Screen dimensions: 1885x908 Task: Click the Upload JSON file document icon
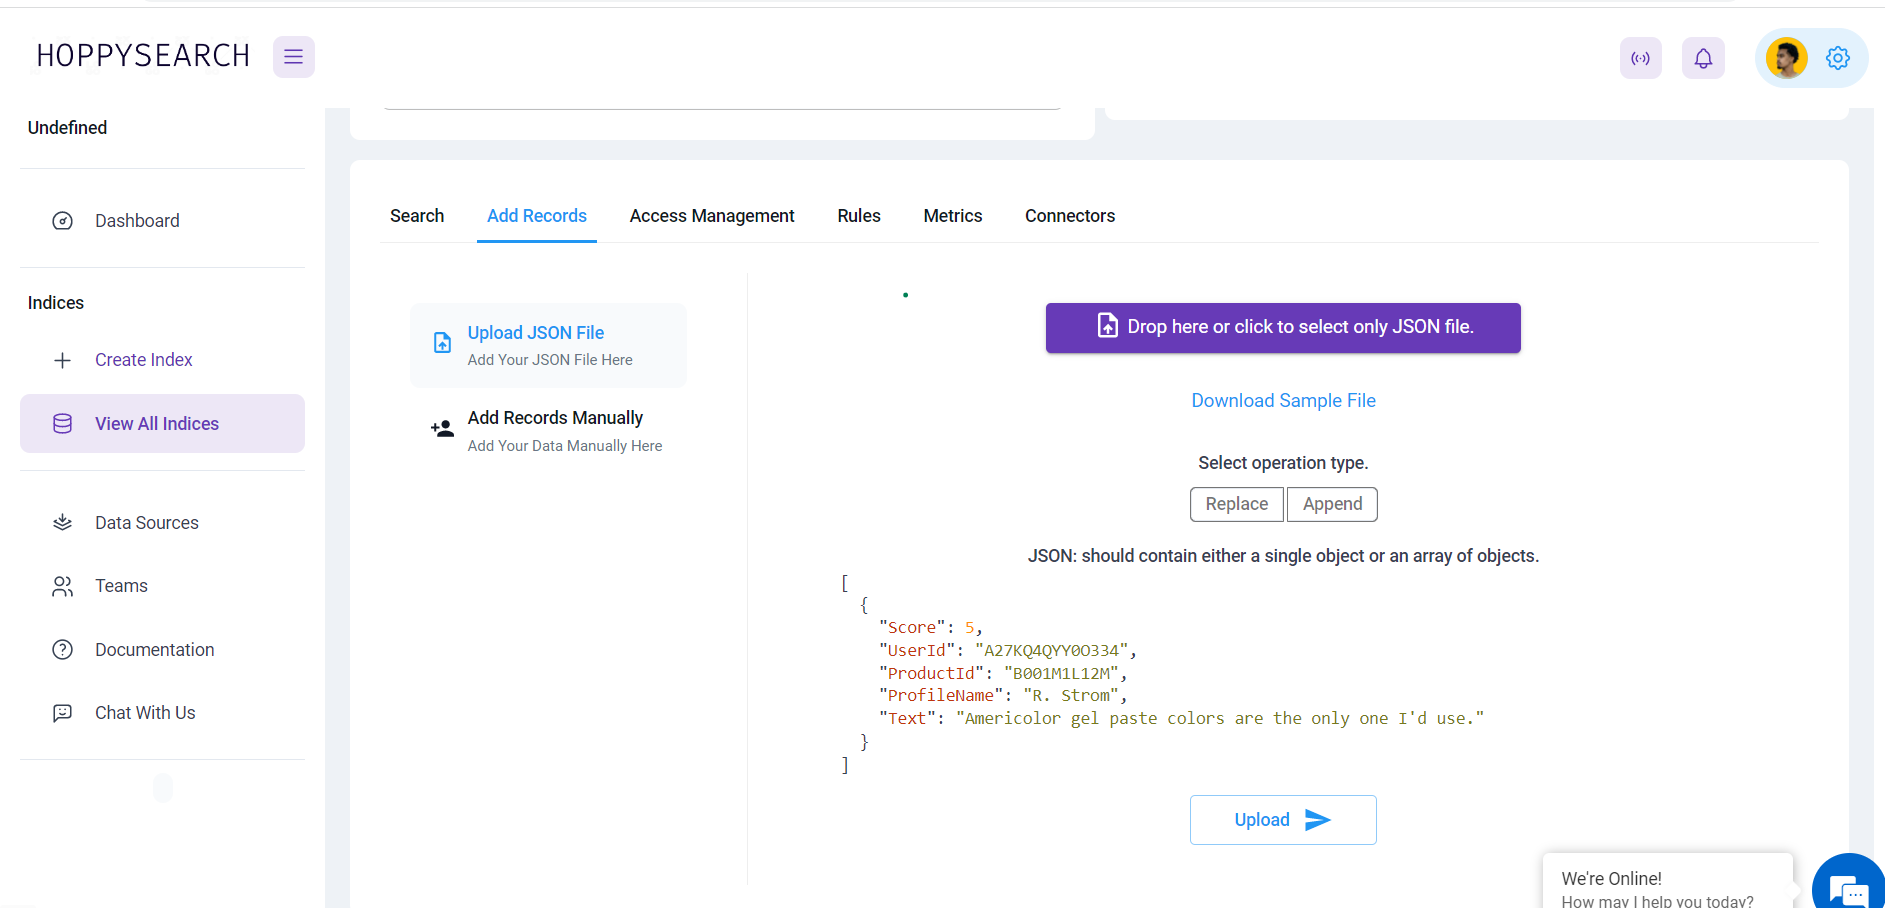[442, 343]
